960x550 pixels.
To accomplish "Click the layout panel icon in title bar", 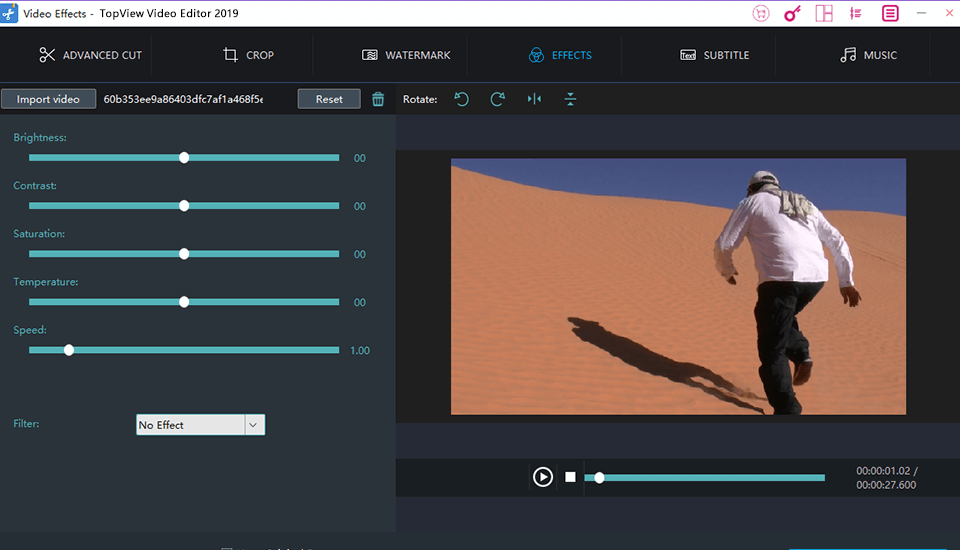I will (824, 13).
